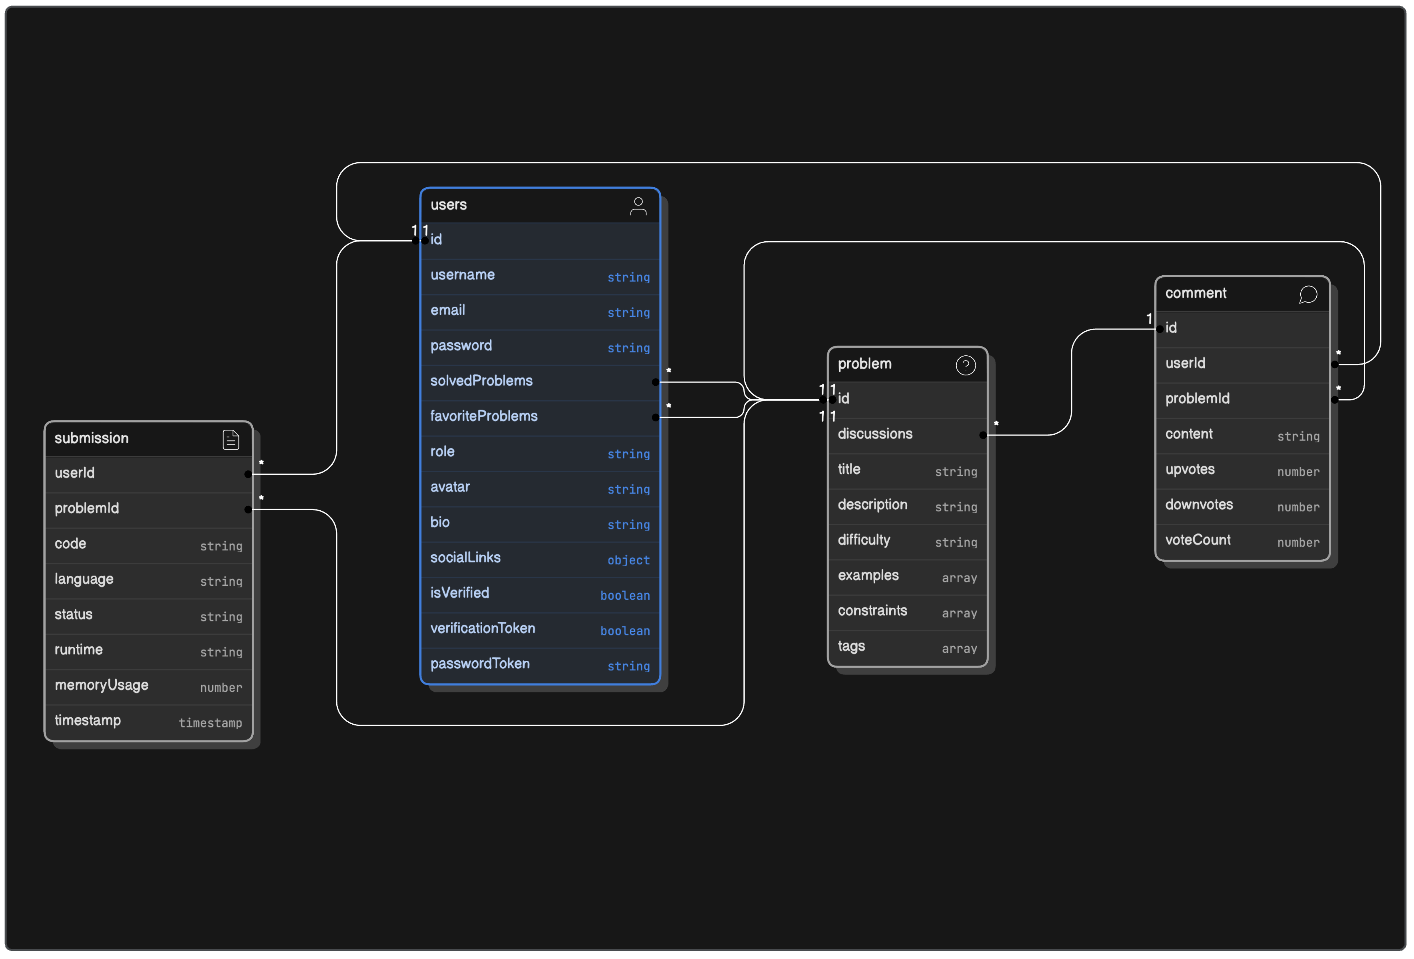
Task: Click the bio field in users
Action: click(540, 523)
